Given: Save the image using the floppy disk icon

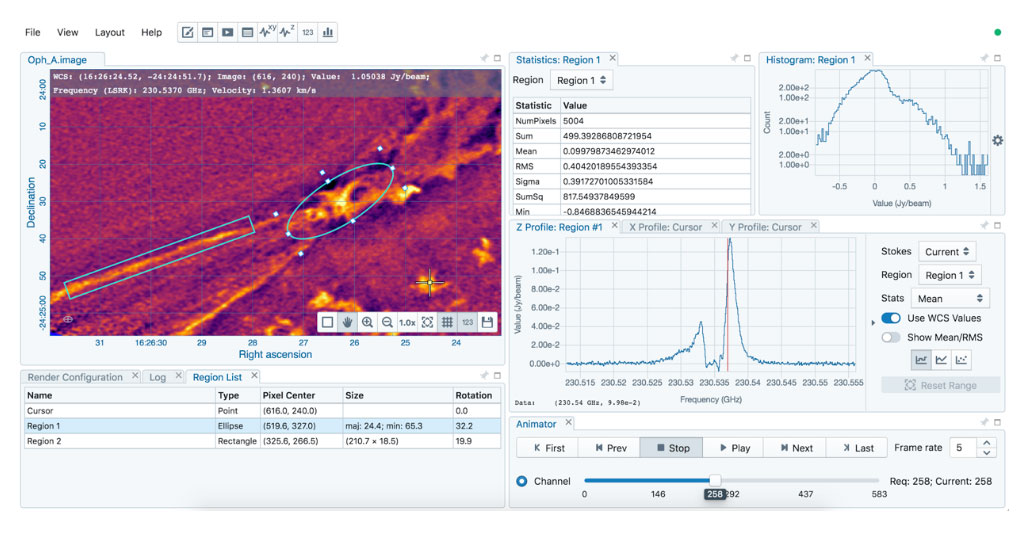Looking at the screenshot, I should coord(487,322).
